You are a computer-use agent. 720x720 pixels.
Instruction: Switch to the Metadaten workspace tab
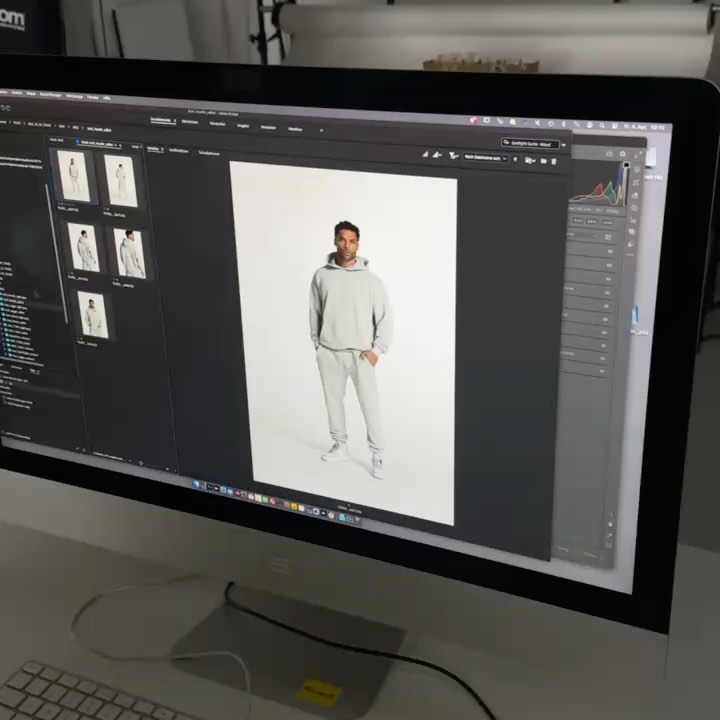click(268, 128)
